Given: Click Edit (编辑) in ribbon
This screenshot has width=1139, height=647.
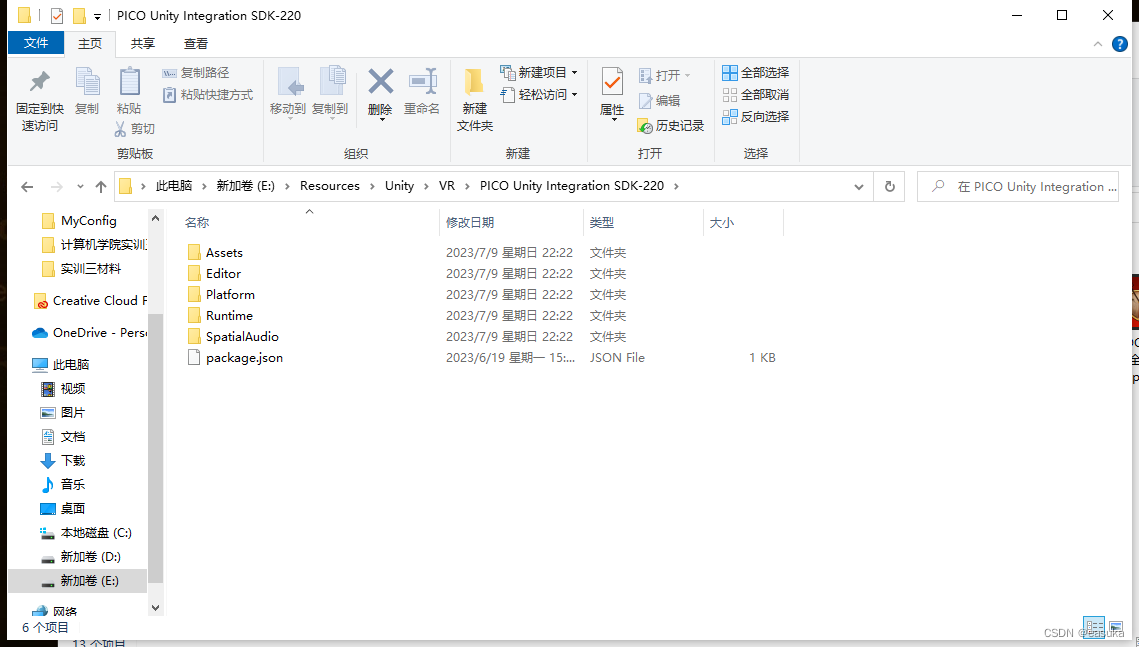Looking at the screenshot, I should (660, 101).
